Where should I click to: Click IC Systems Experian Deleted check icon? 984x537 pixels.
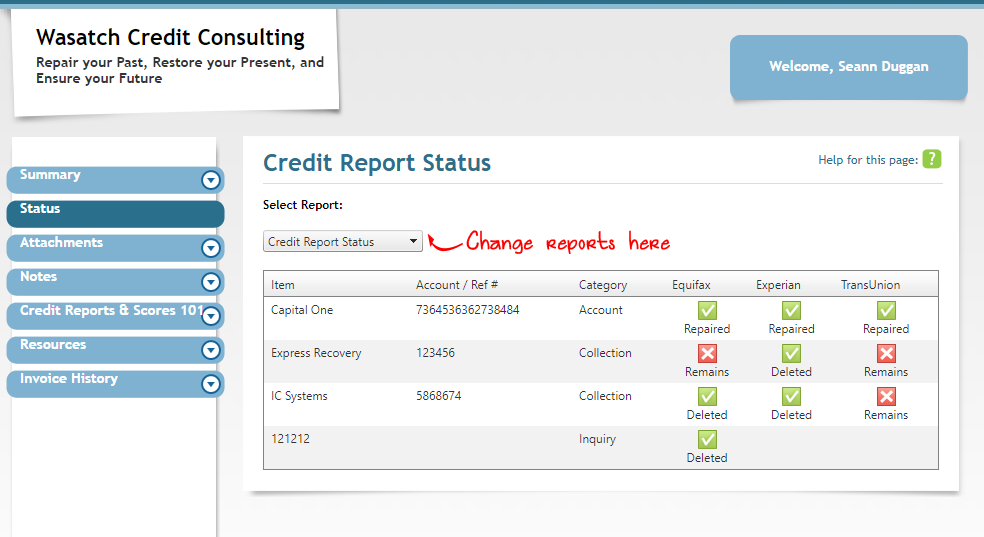pos(791,396)
